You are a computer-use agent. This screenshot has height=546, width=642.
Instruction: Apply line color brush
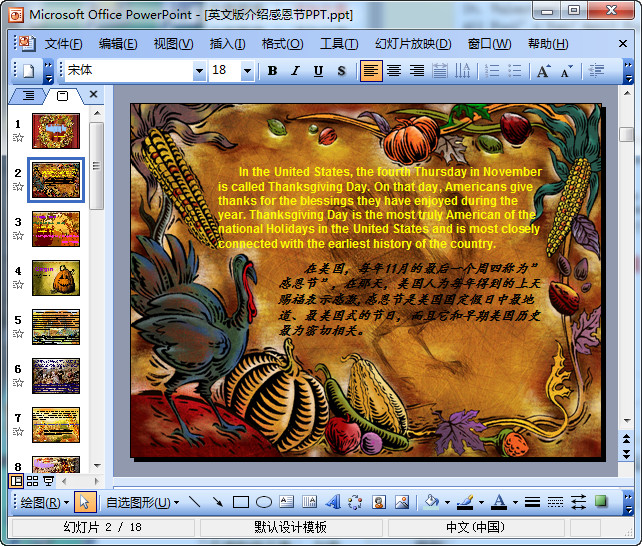[465, 502]
